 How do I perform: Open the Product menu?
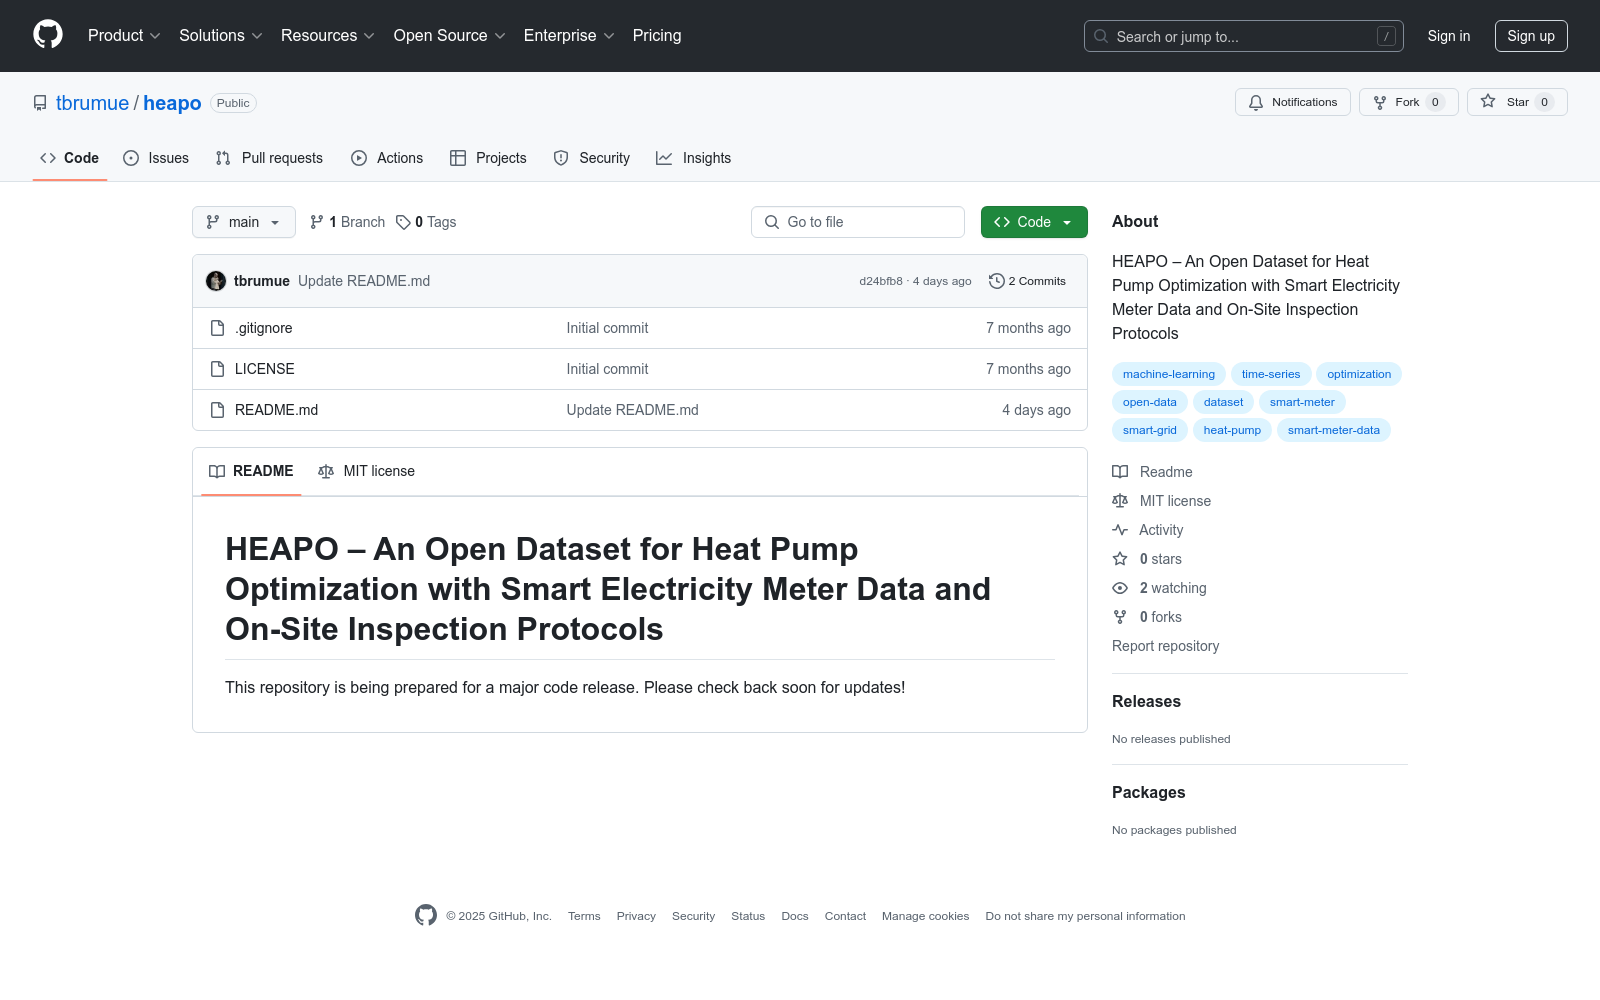tap(124, 36)
